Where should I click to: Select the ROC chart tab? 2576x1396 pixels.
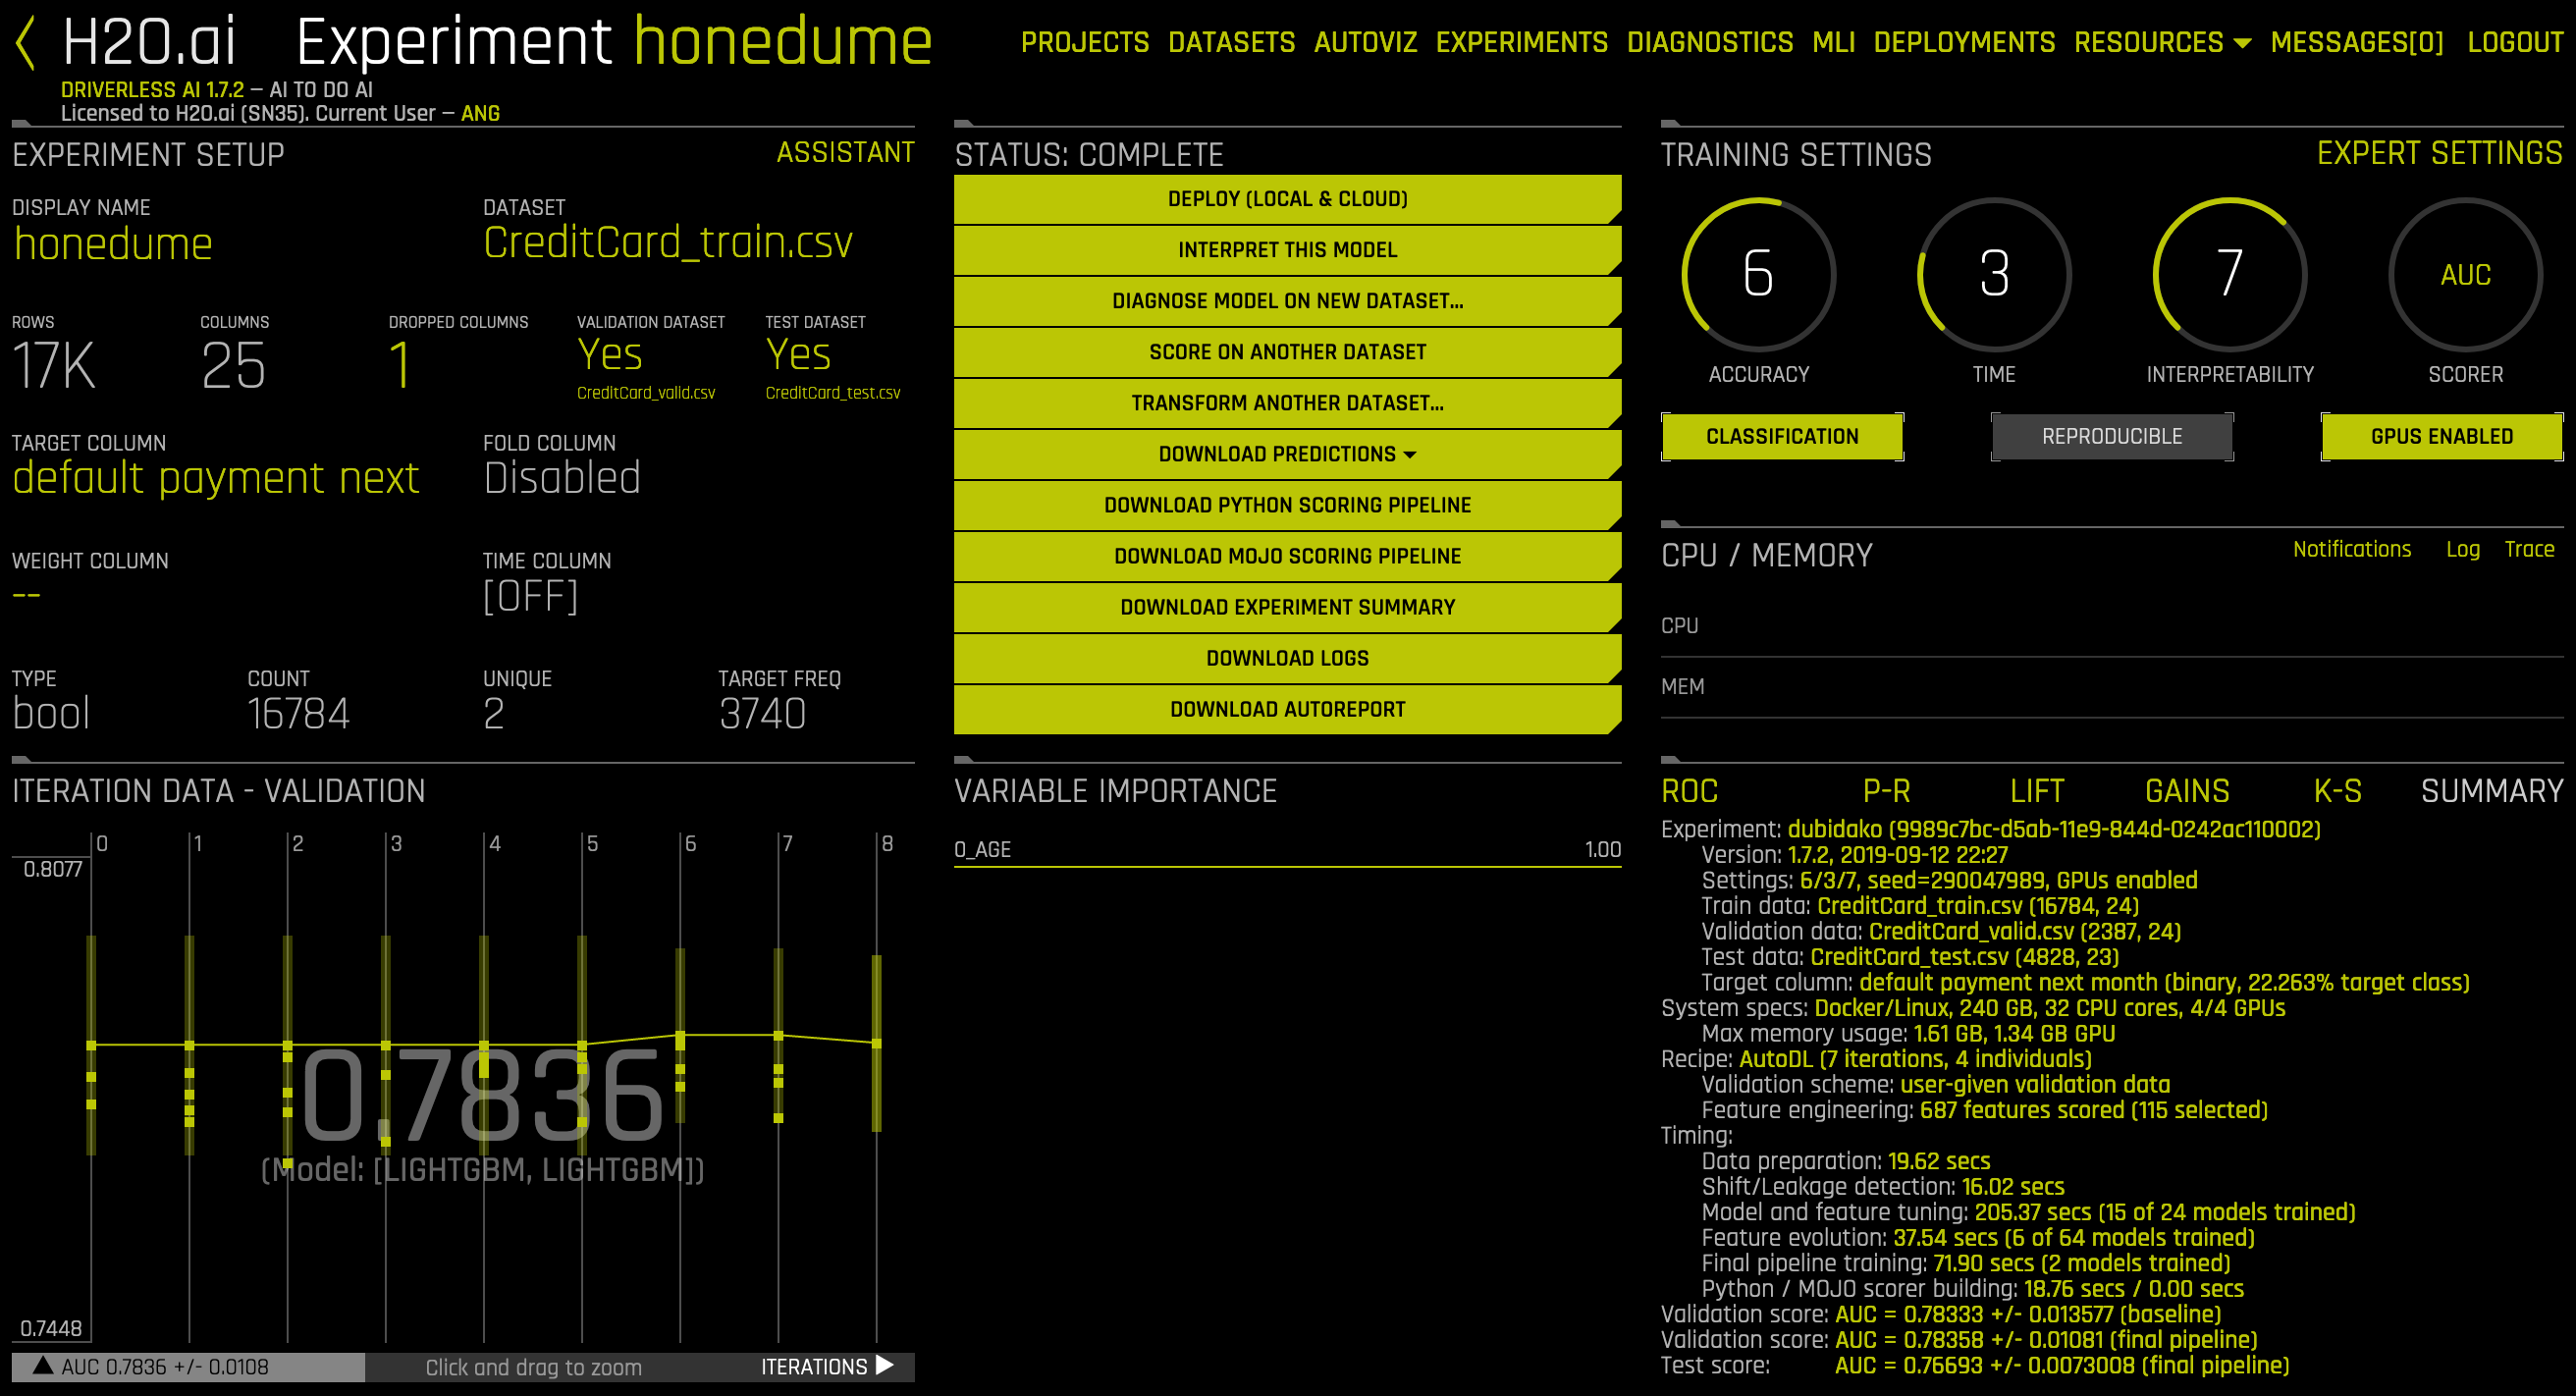[1689, 791]
